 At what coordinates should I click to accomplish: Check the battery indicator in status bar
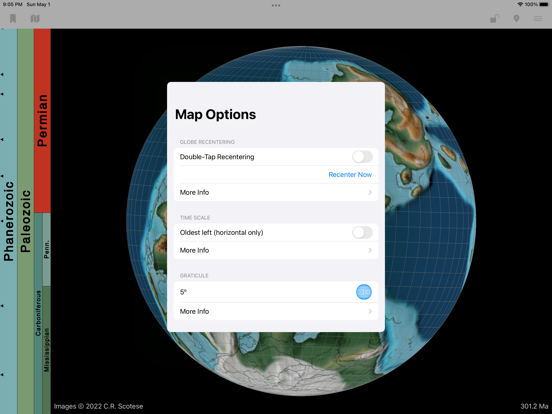(x=544, y=4)
